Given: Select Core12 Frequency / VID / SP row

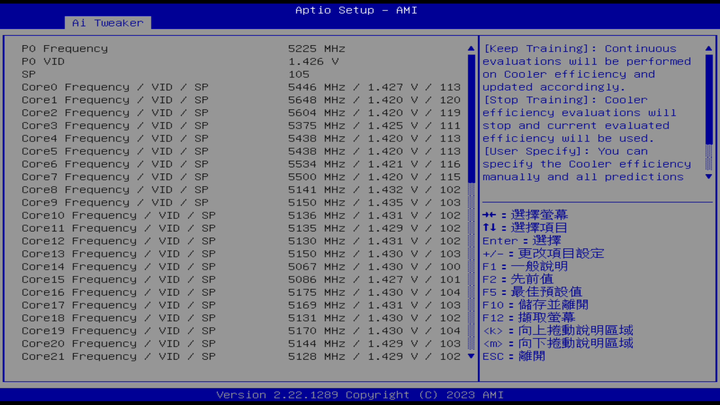Looking at the screenshot, I should coord(241,241).
